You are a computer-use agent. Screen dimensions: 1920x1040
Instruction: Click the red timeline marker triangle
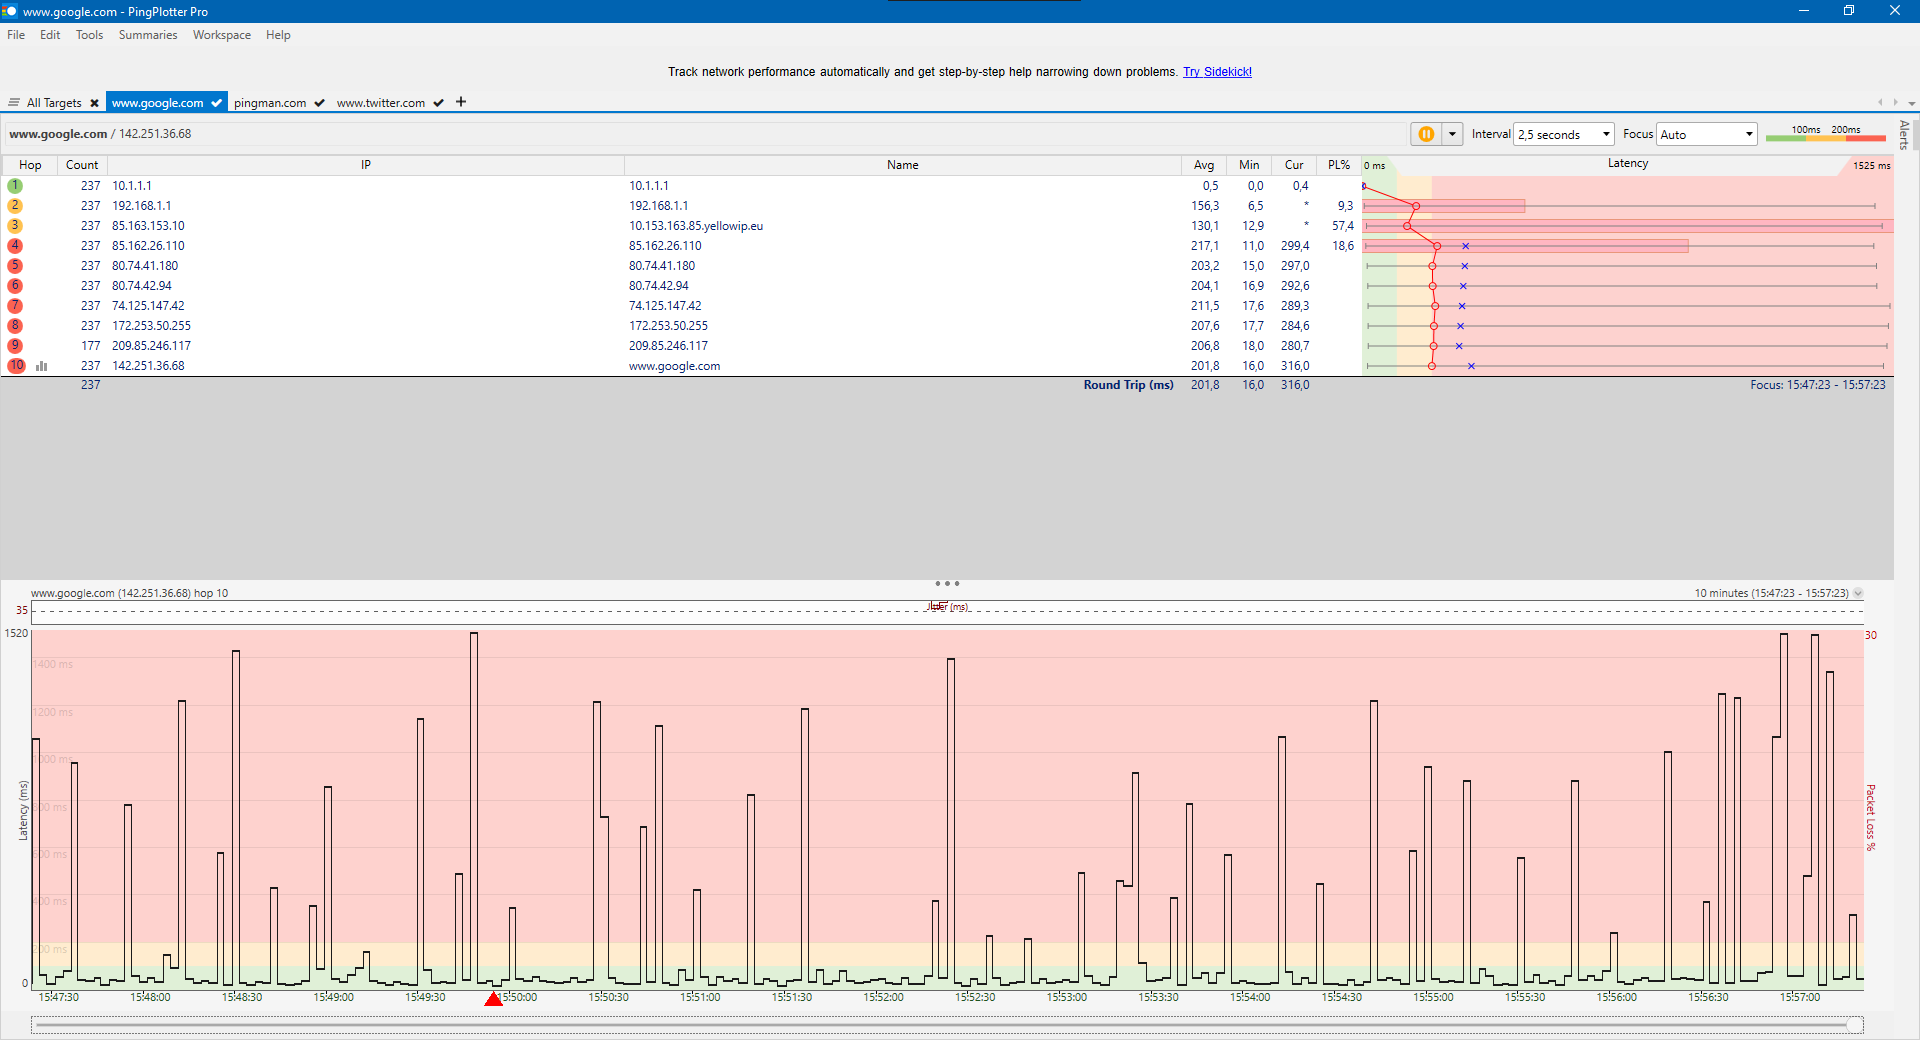point(493,999)
